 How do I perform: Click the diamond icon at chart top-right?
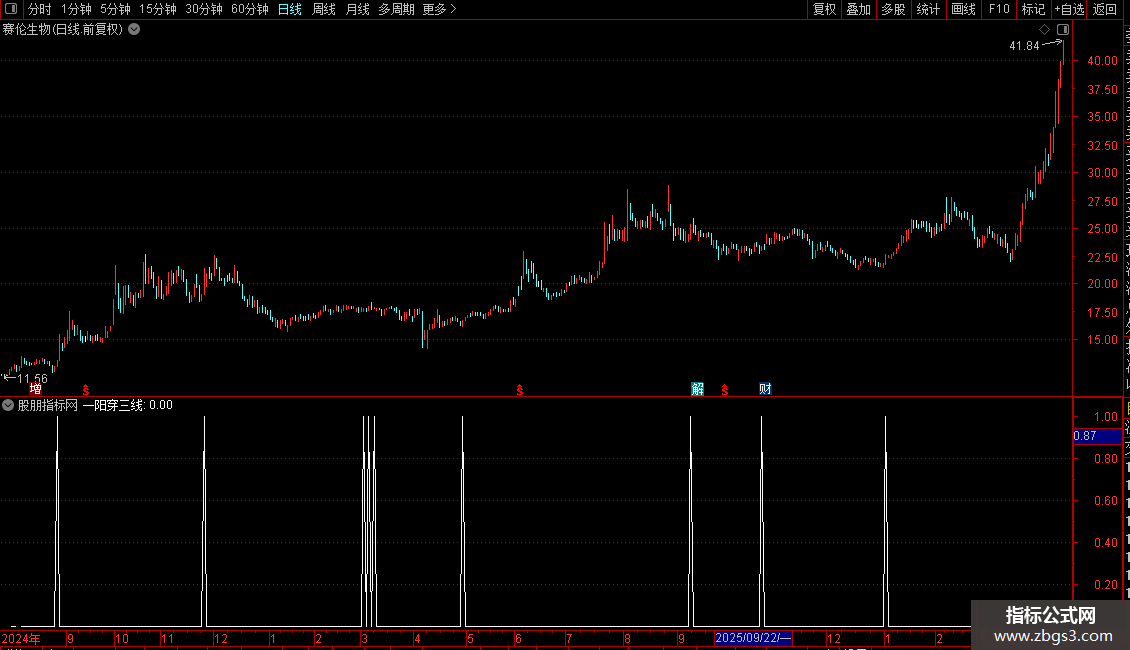point(1044,30)
